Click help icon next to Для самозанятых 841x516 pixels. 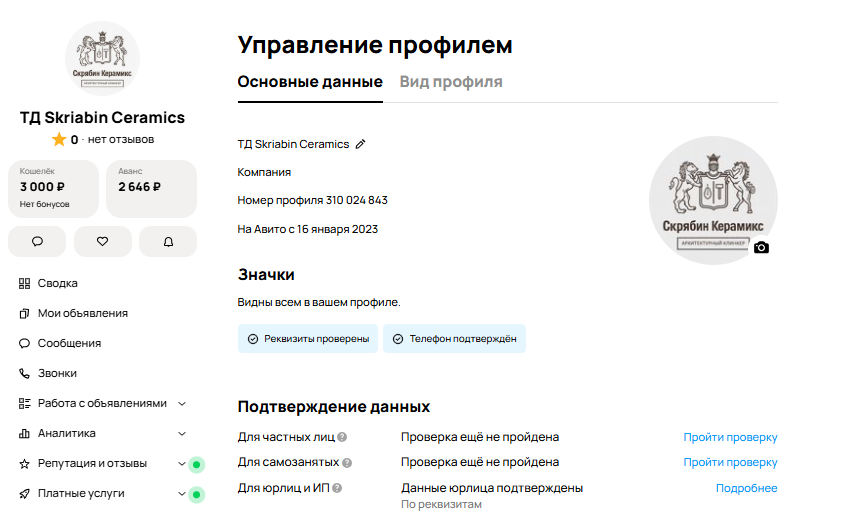coord(347,463)
